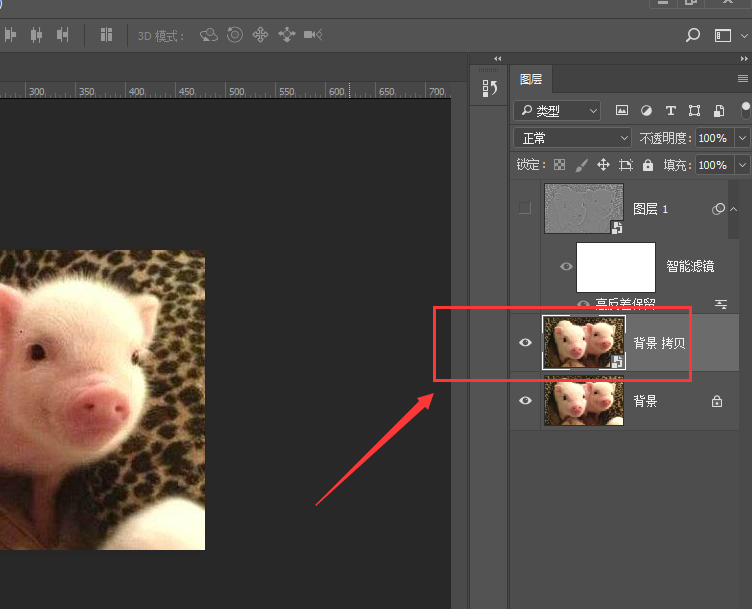Select the 图层 panel tab
This screenshot has height=609, width=752.
click(531, 79)
